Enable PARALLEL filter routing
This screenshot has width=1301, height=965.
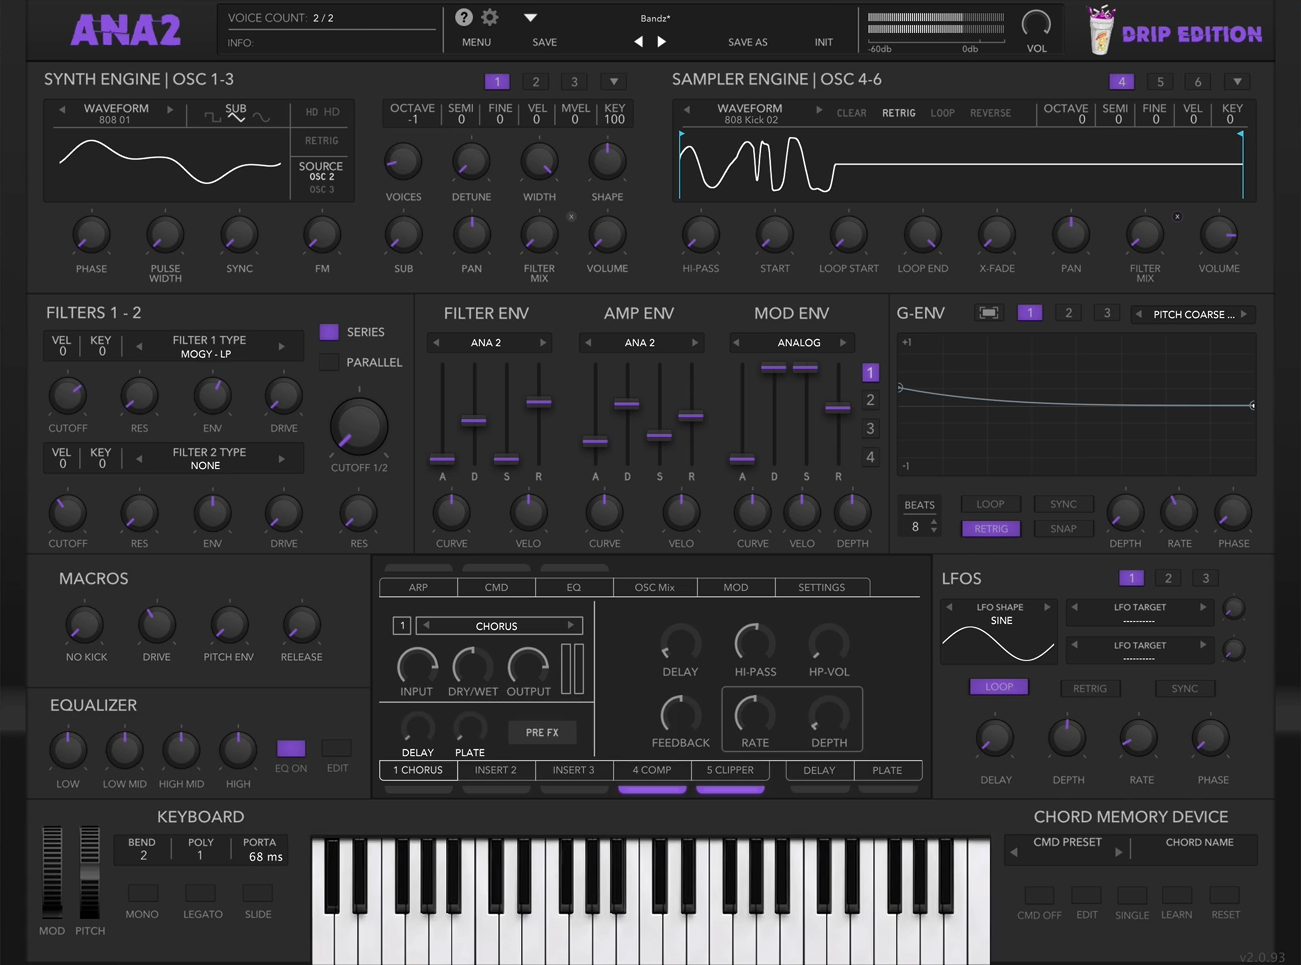pyautogui.click(x=329, y=362)
